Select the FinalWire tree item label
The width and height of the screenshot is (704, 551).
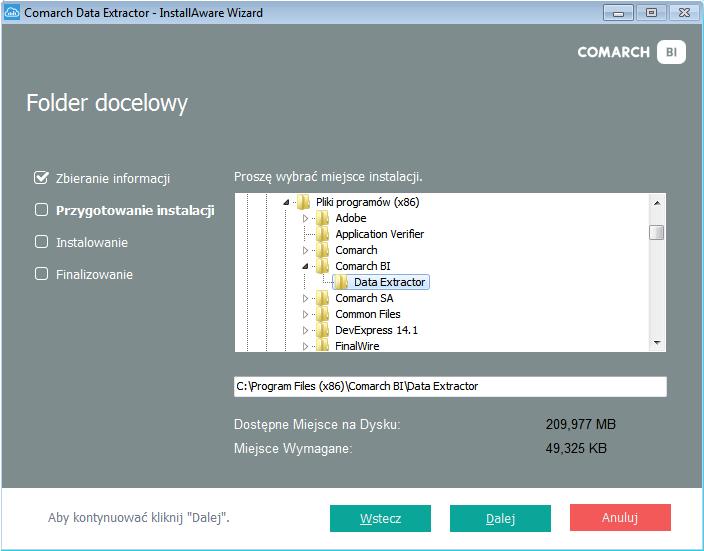click(357, 346)
